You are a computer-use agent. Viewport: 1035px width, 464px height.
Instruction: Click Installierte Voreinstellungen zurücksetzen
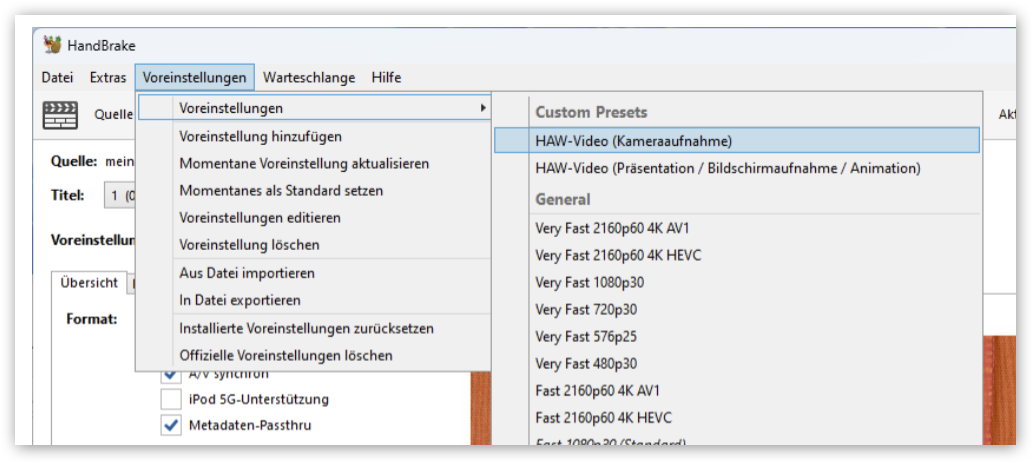[306, 328]
